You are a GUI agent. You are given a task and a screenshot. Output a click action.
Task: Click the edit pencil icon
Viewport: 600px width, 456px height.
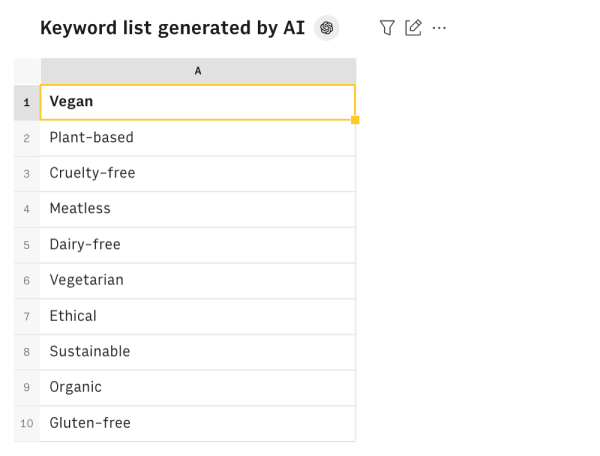pos(413,28)
